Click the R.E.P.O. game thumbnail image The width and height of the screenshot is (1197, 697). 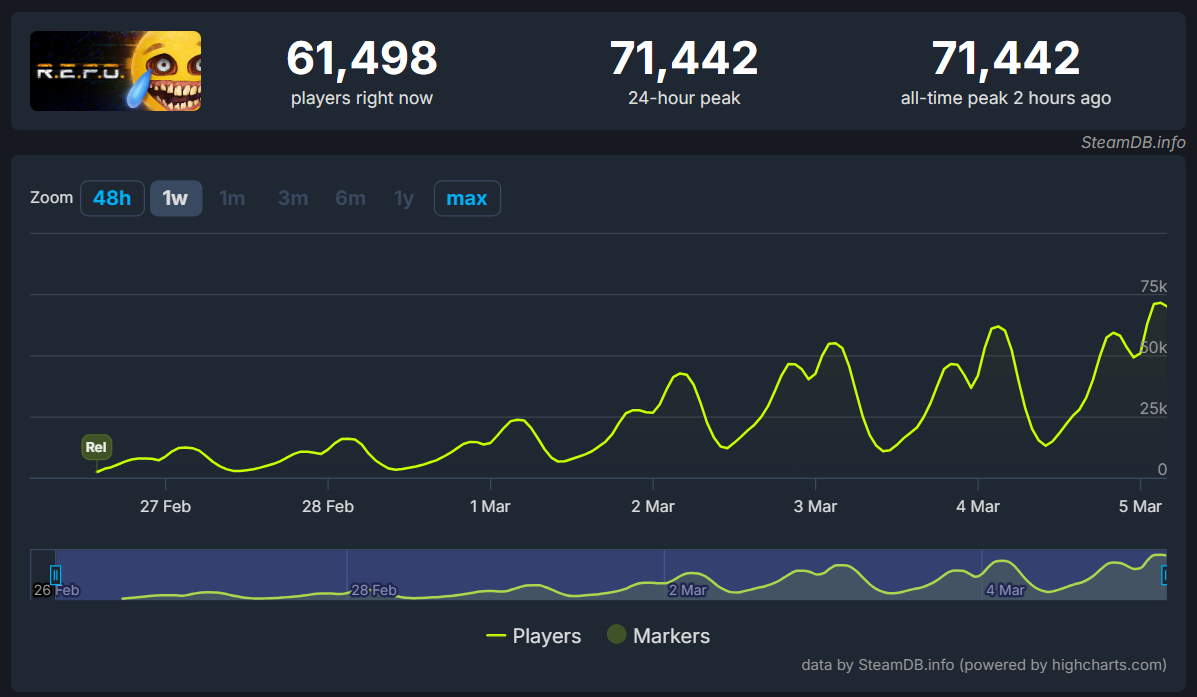[115, 71]
